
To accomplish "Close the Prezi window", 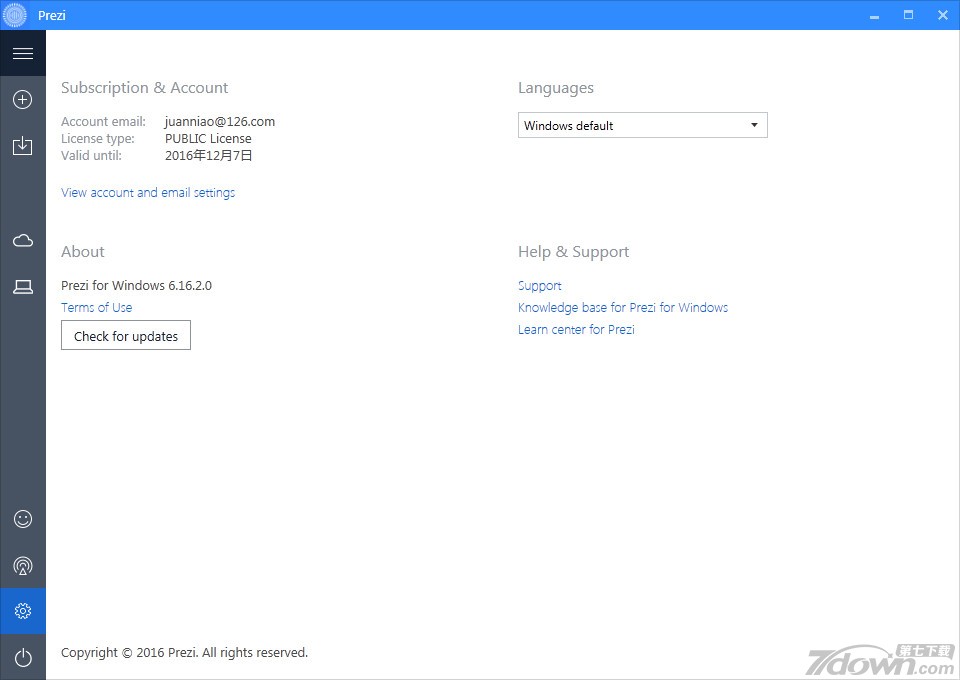I will (943, 15).
